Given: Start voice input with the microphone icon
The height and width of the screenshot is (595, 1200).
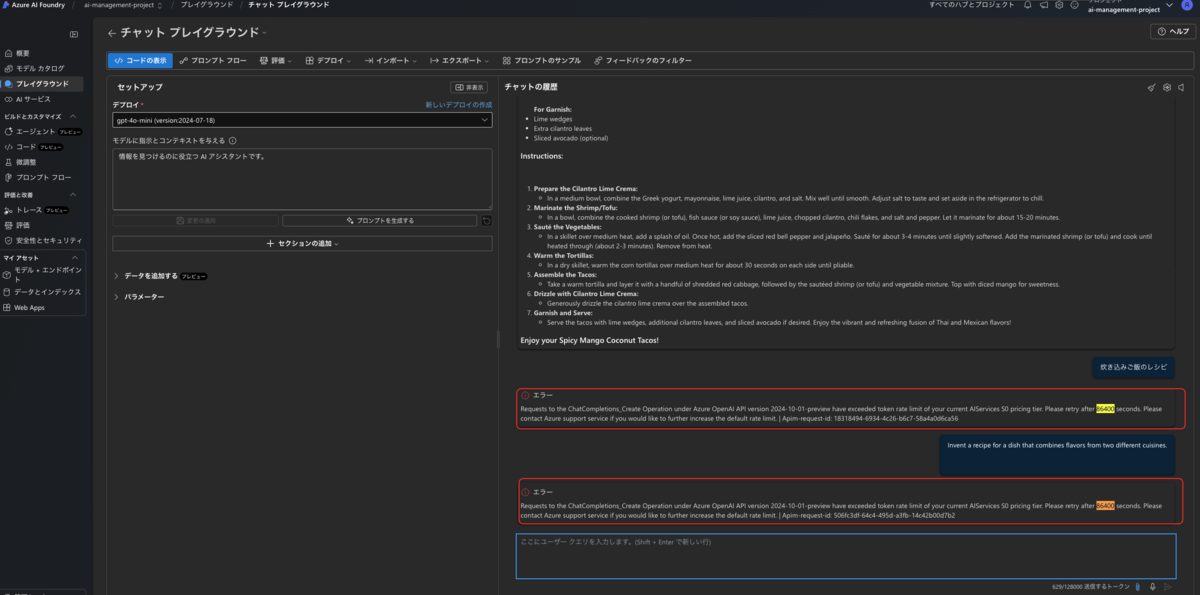Looking at the screenshot, I should pos(1153,587).
